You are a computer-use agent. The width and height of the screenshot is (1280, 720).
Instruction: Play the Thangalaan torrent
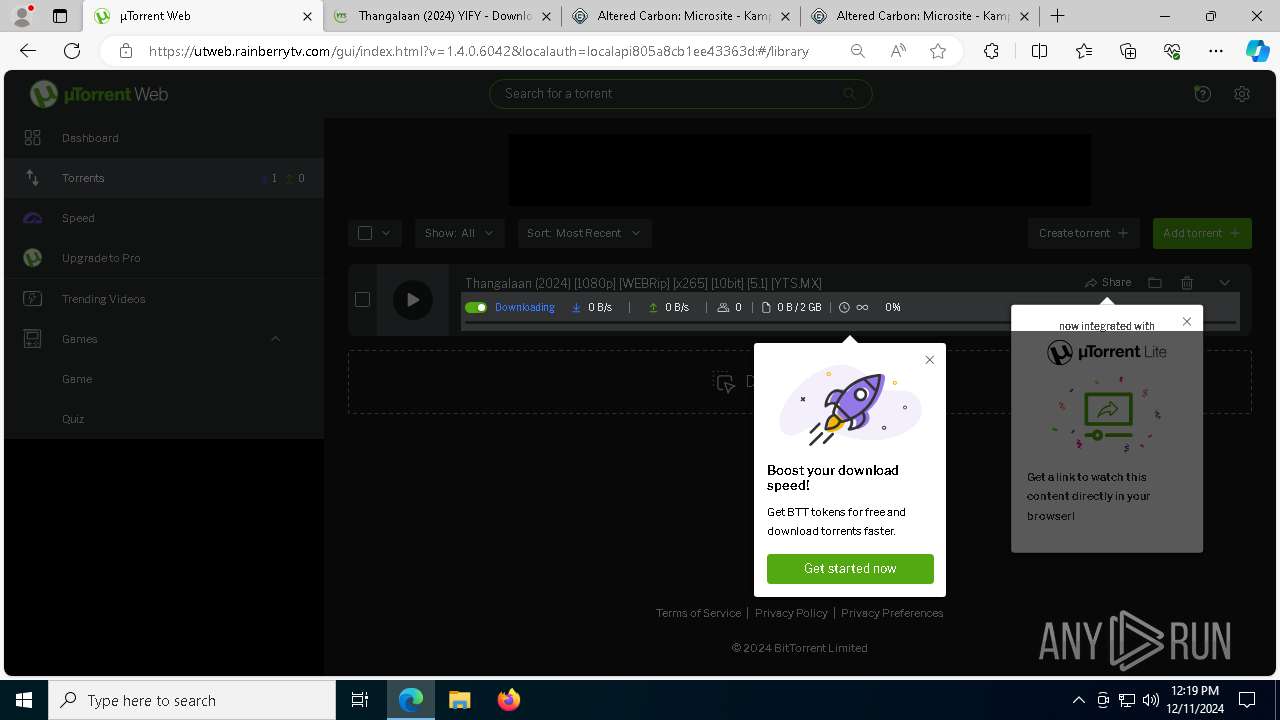[412, 300]
